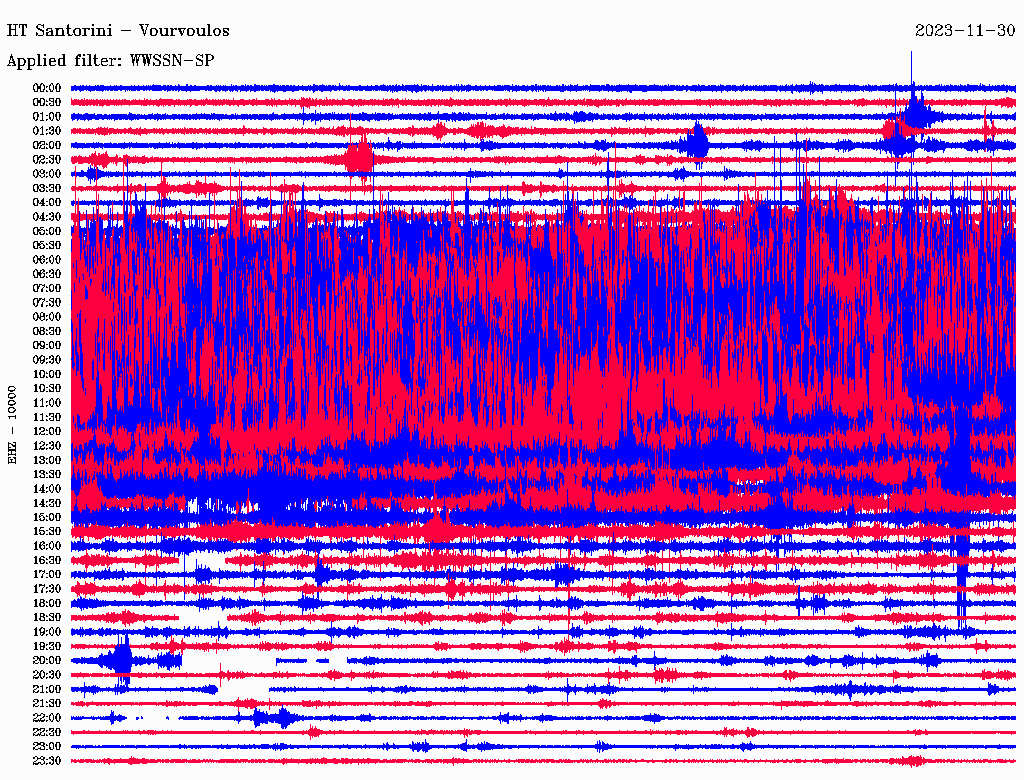
Task: Click the 17:00 time label
Action: point(47,574)
